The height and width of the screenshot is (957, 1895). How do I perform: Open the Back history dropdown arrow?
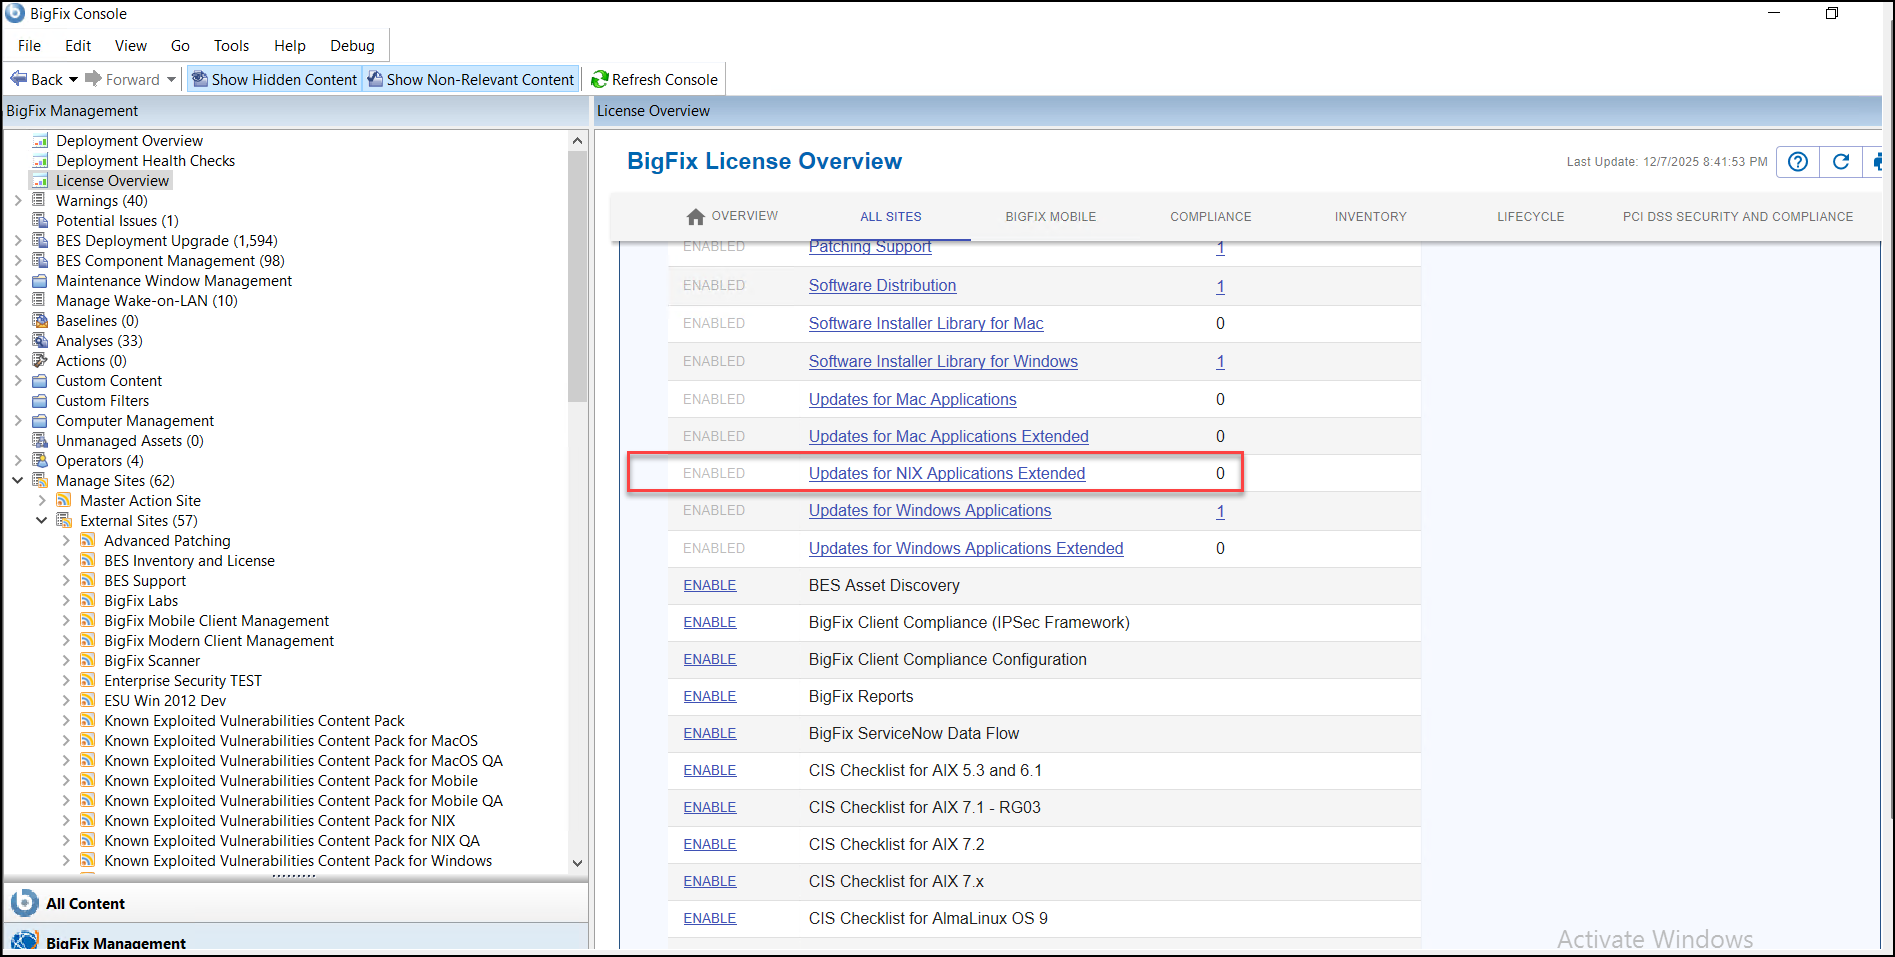(x=73, y=79)
